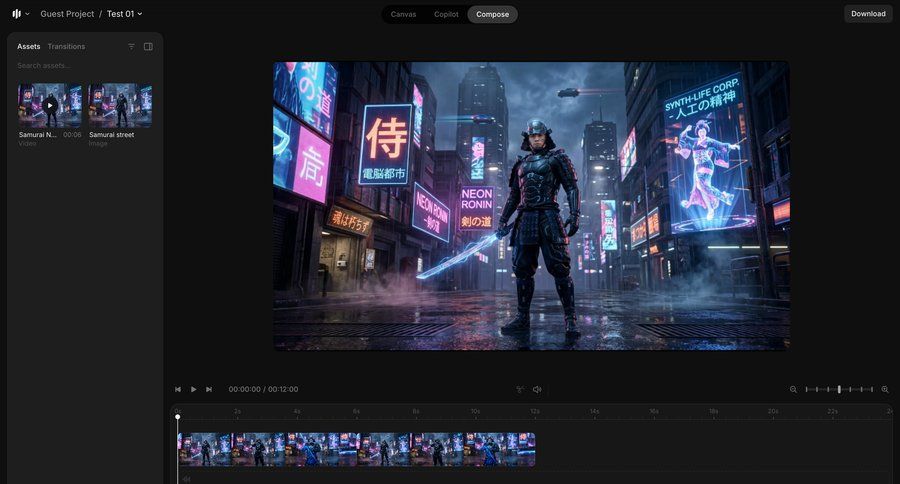Click the Download button
Screen dimensions: 900x484
[868, 14]
